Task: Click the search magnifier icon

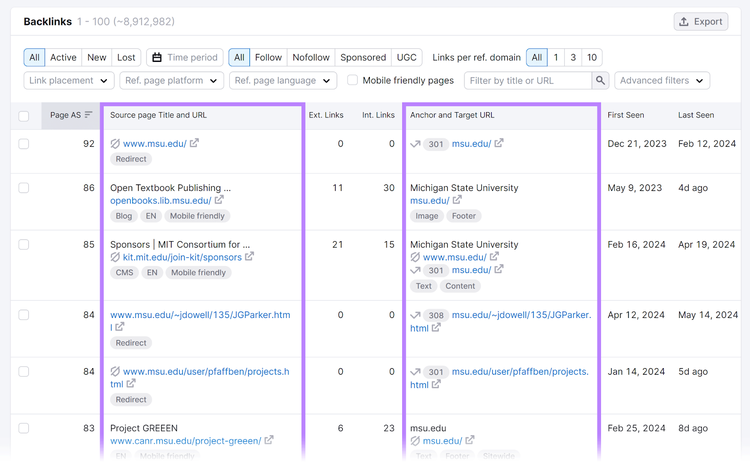Action: 600,80
